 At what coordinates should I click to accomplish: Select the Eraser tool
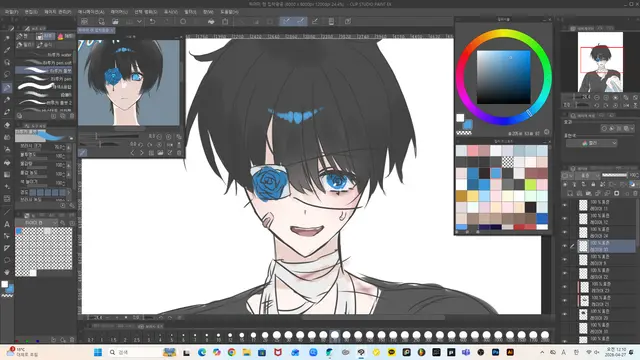tap(7, 125)
